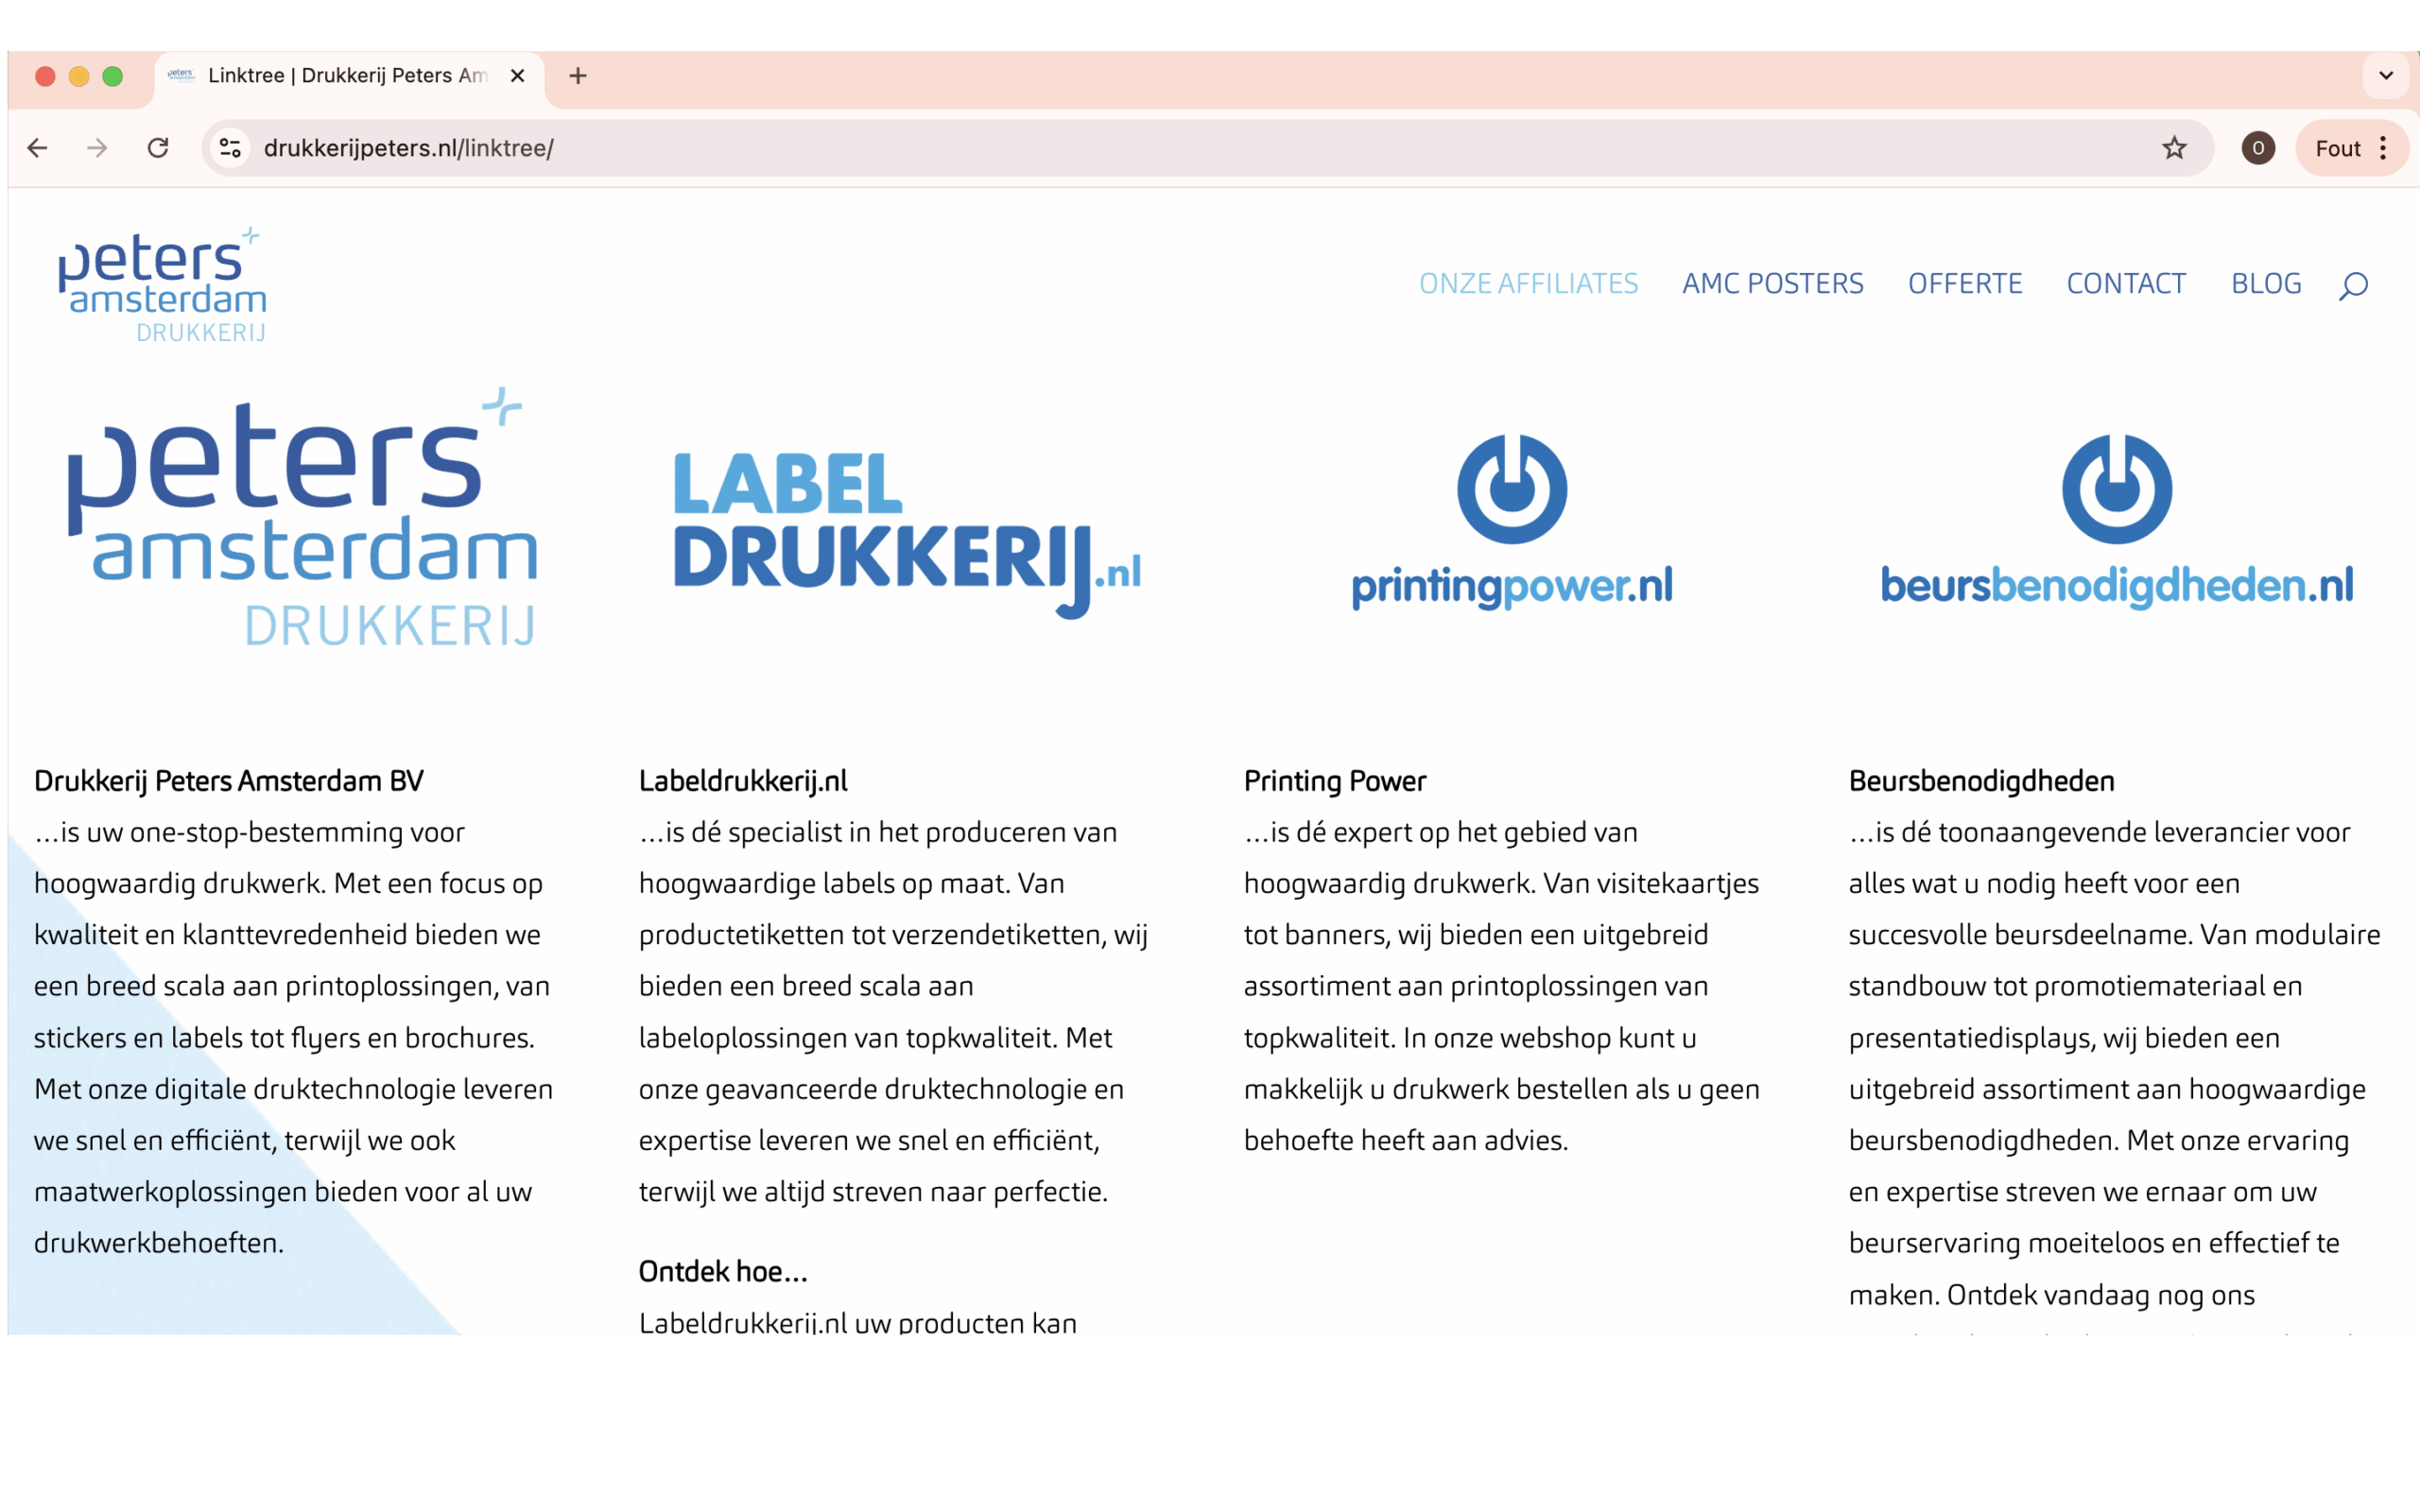Image resolution: width=2420 pixels, height=1512 pixels.
Task: Open the AMC Posters menu item
Action: coord(1772,284)
